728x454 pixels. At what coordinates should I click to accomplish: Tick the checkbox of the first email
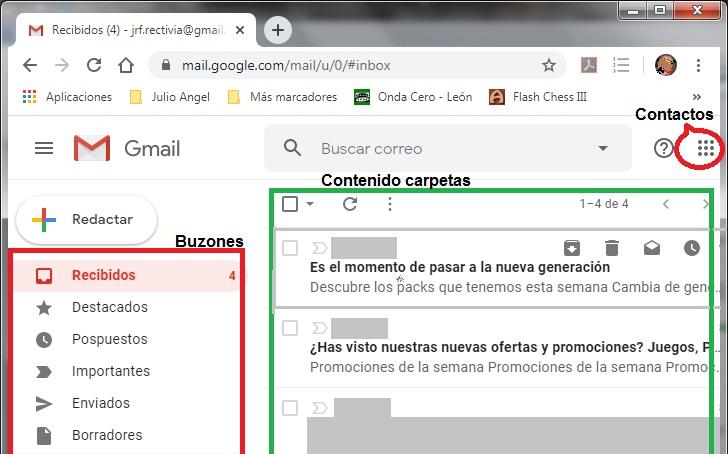tap(291, 248)
